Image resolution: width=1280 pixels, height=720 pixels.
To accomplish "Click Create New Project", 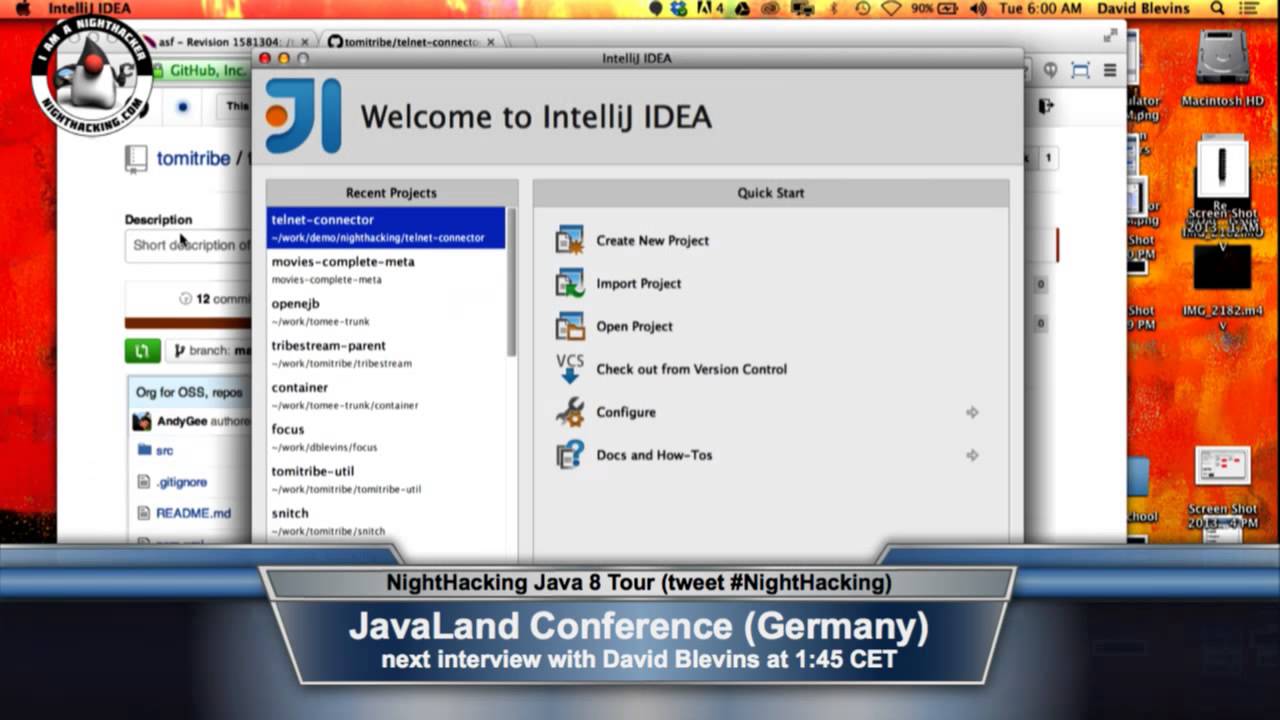I will 652,240.
